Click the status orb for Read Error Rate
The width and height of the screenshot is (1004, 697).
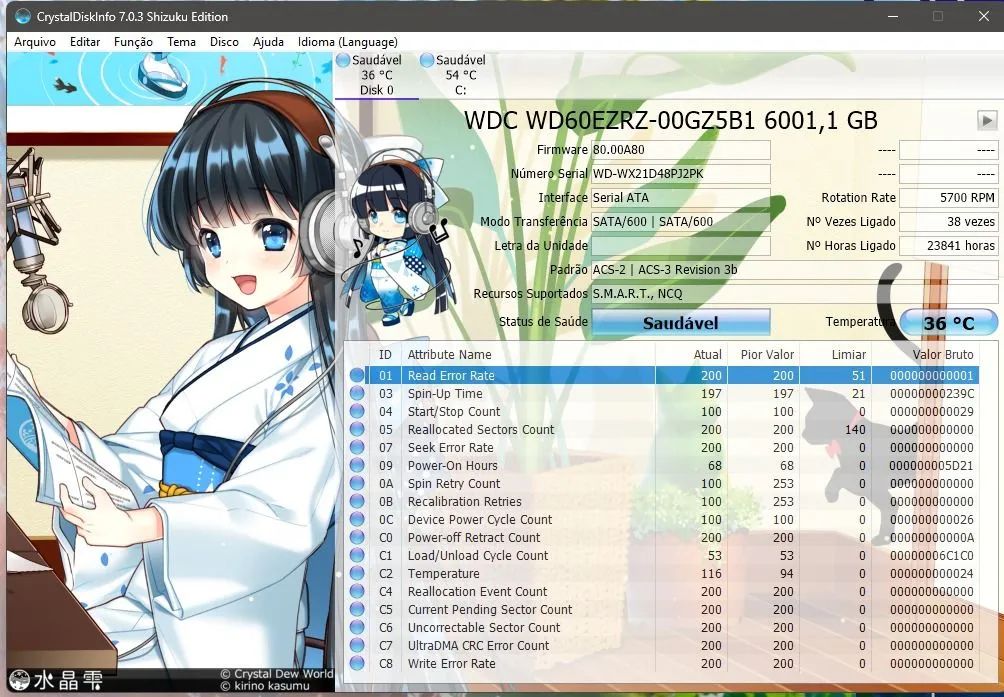(357, 376)
